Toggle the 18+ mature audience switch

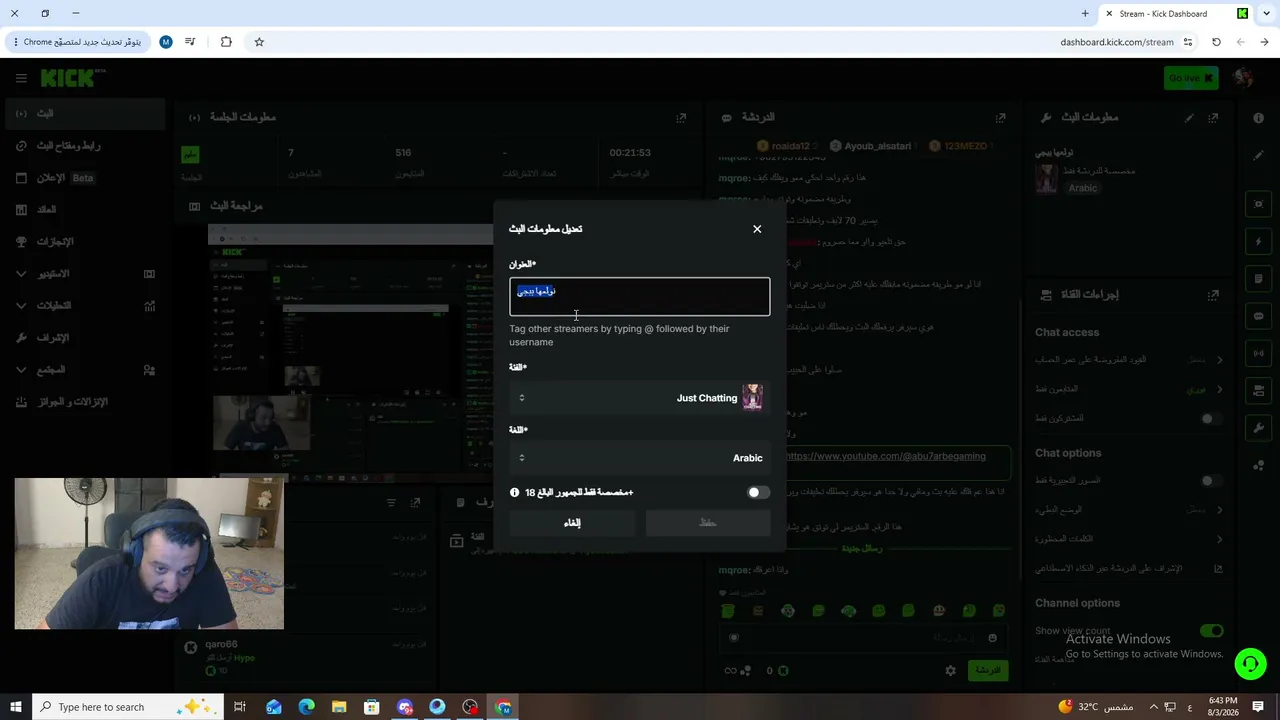(759, 492)
